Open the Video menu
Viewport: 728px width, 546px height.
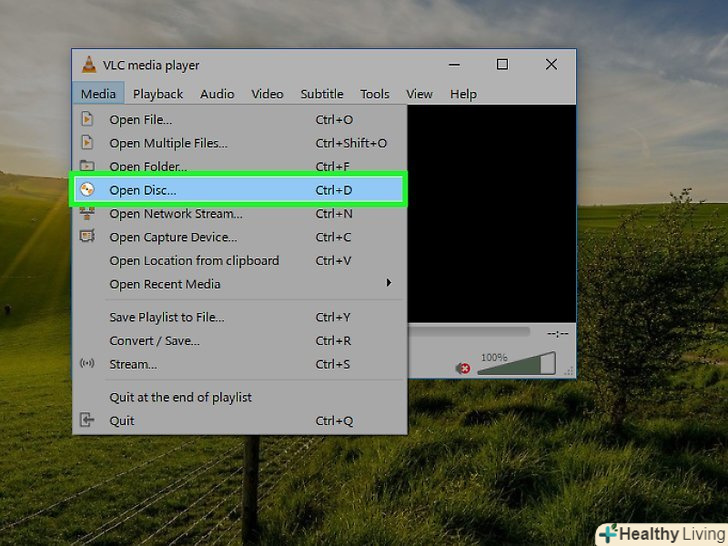(x=267, y=94)
